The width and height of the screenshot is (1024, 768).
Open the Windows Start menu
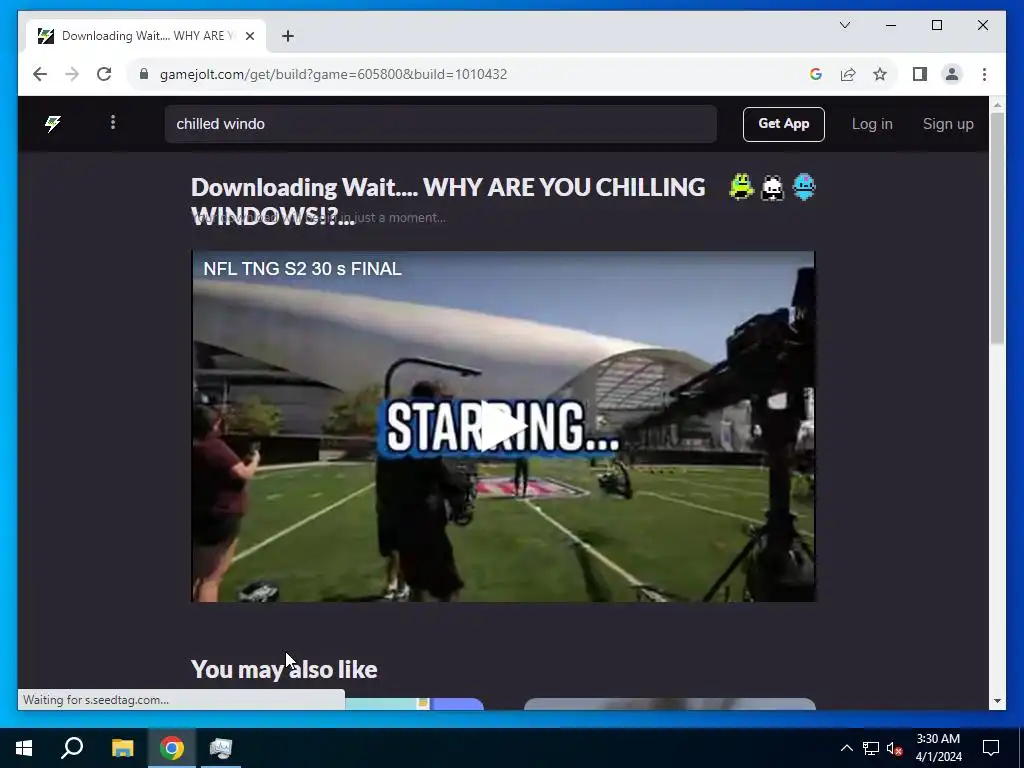tap(24, 748)
